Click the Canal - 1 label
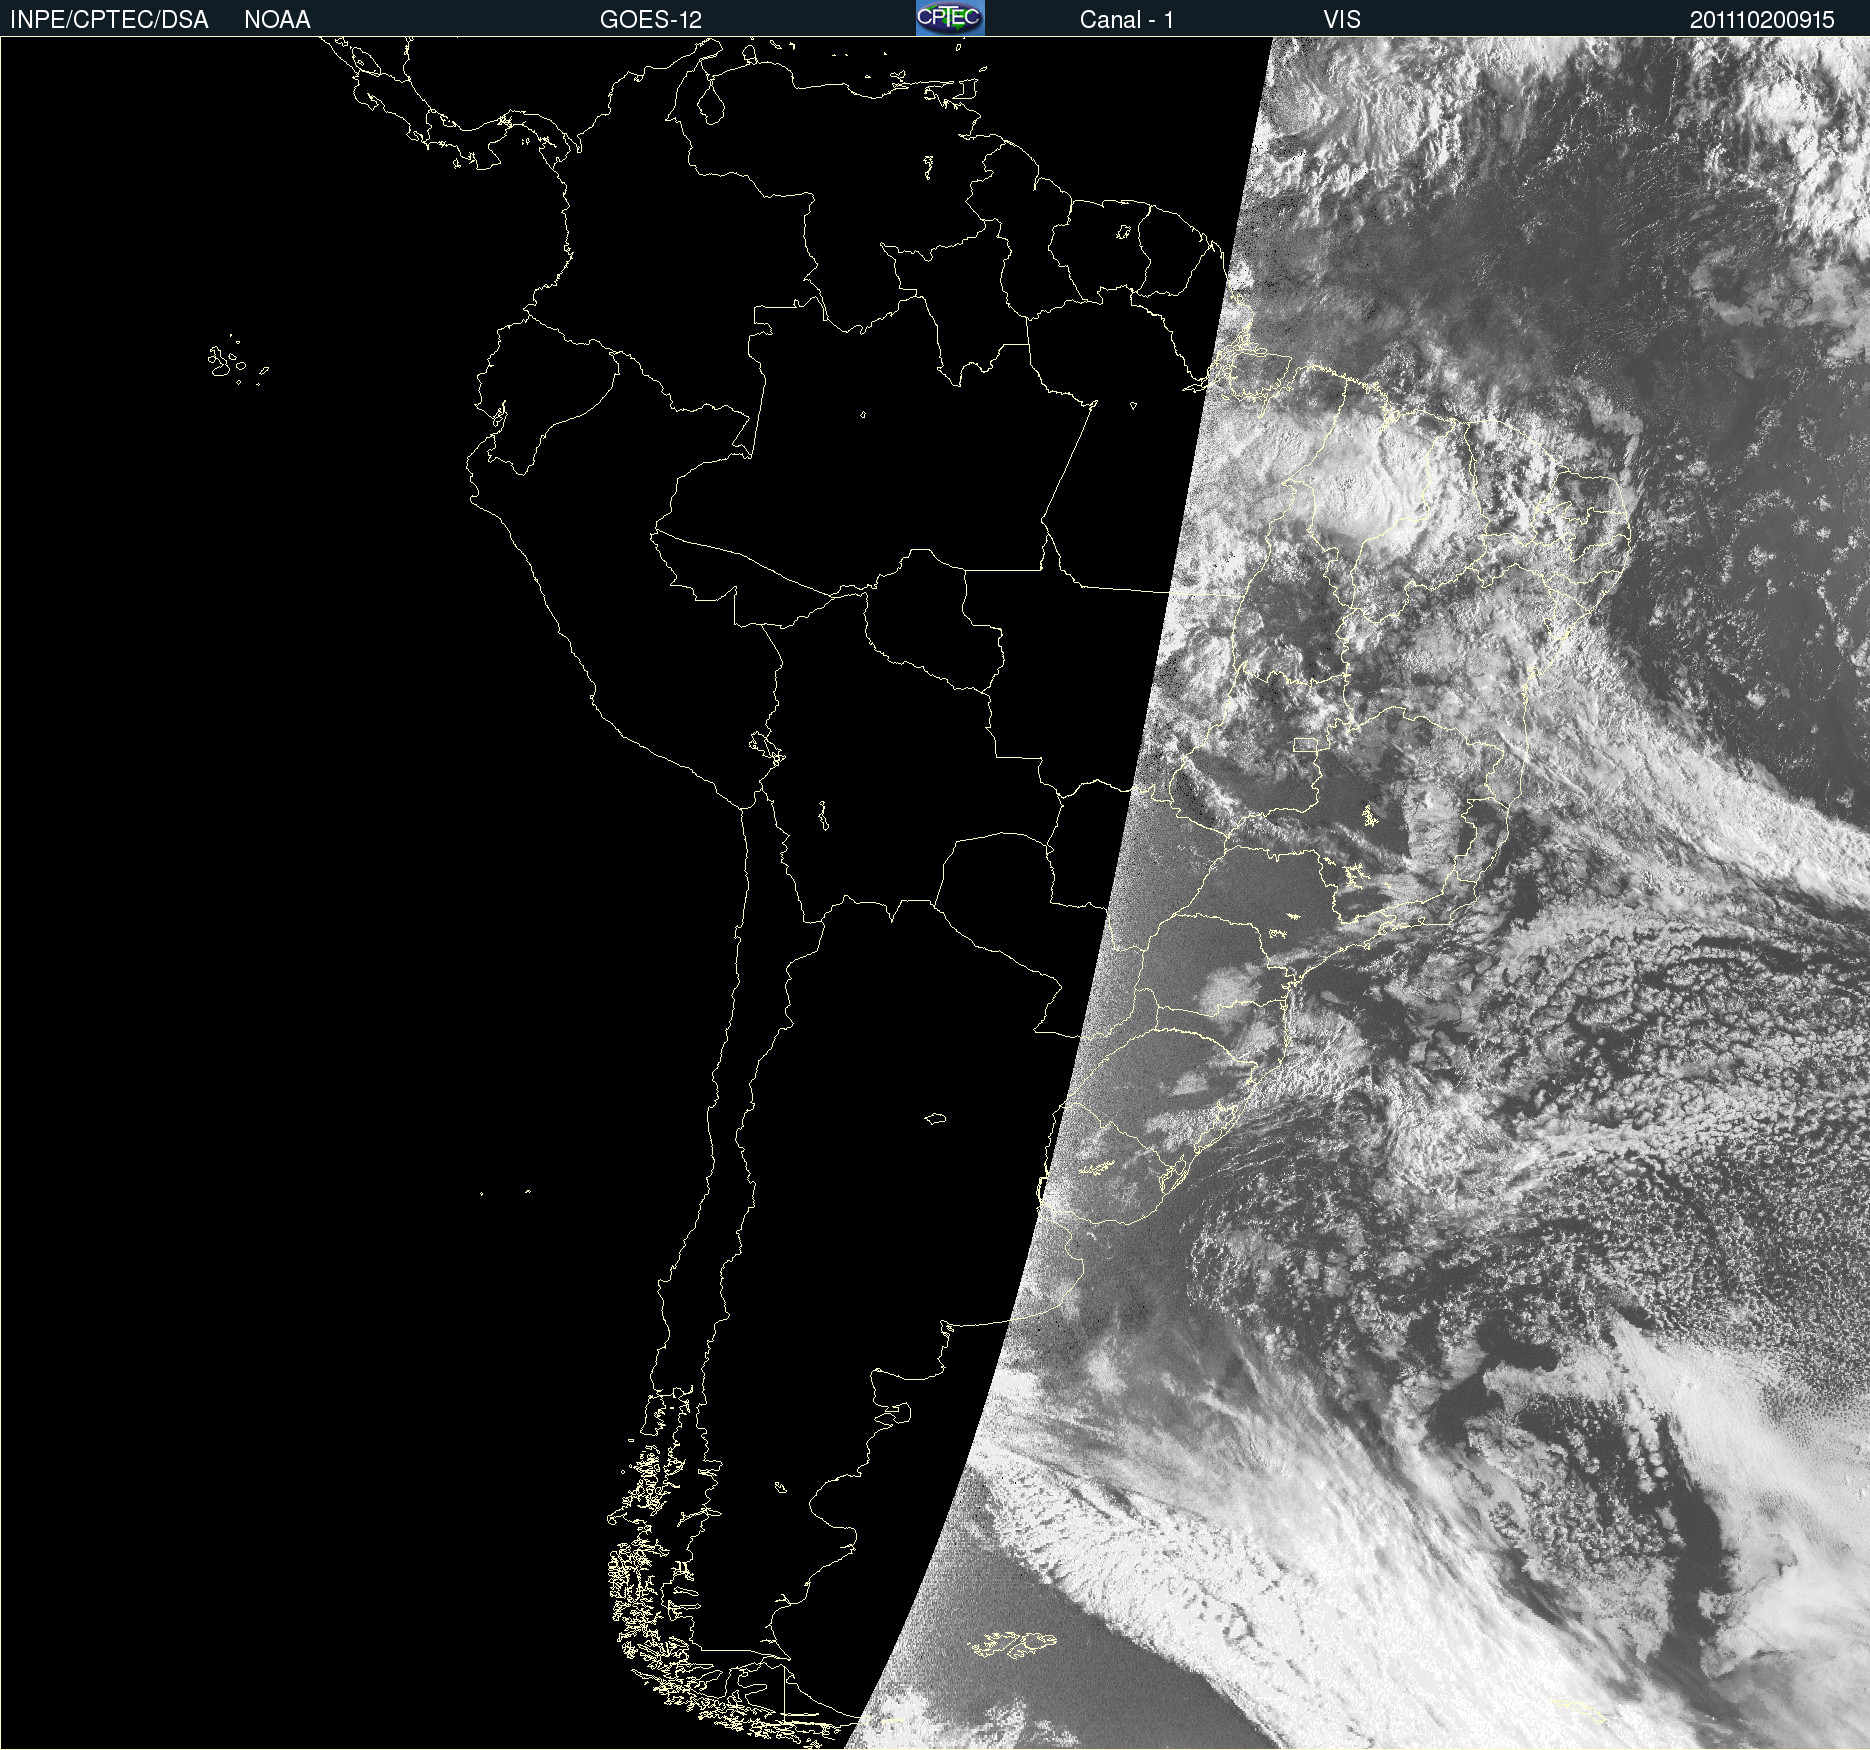1870x1750 pixels. coord(1127,20)
